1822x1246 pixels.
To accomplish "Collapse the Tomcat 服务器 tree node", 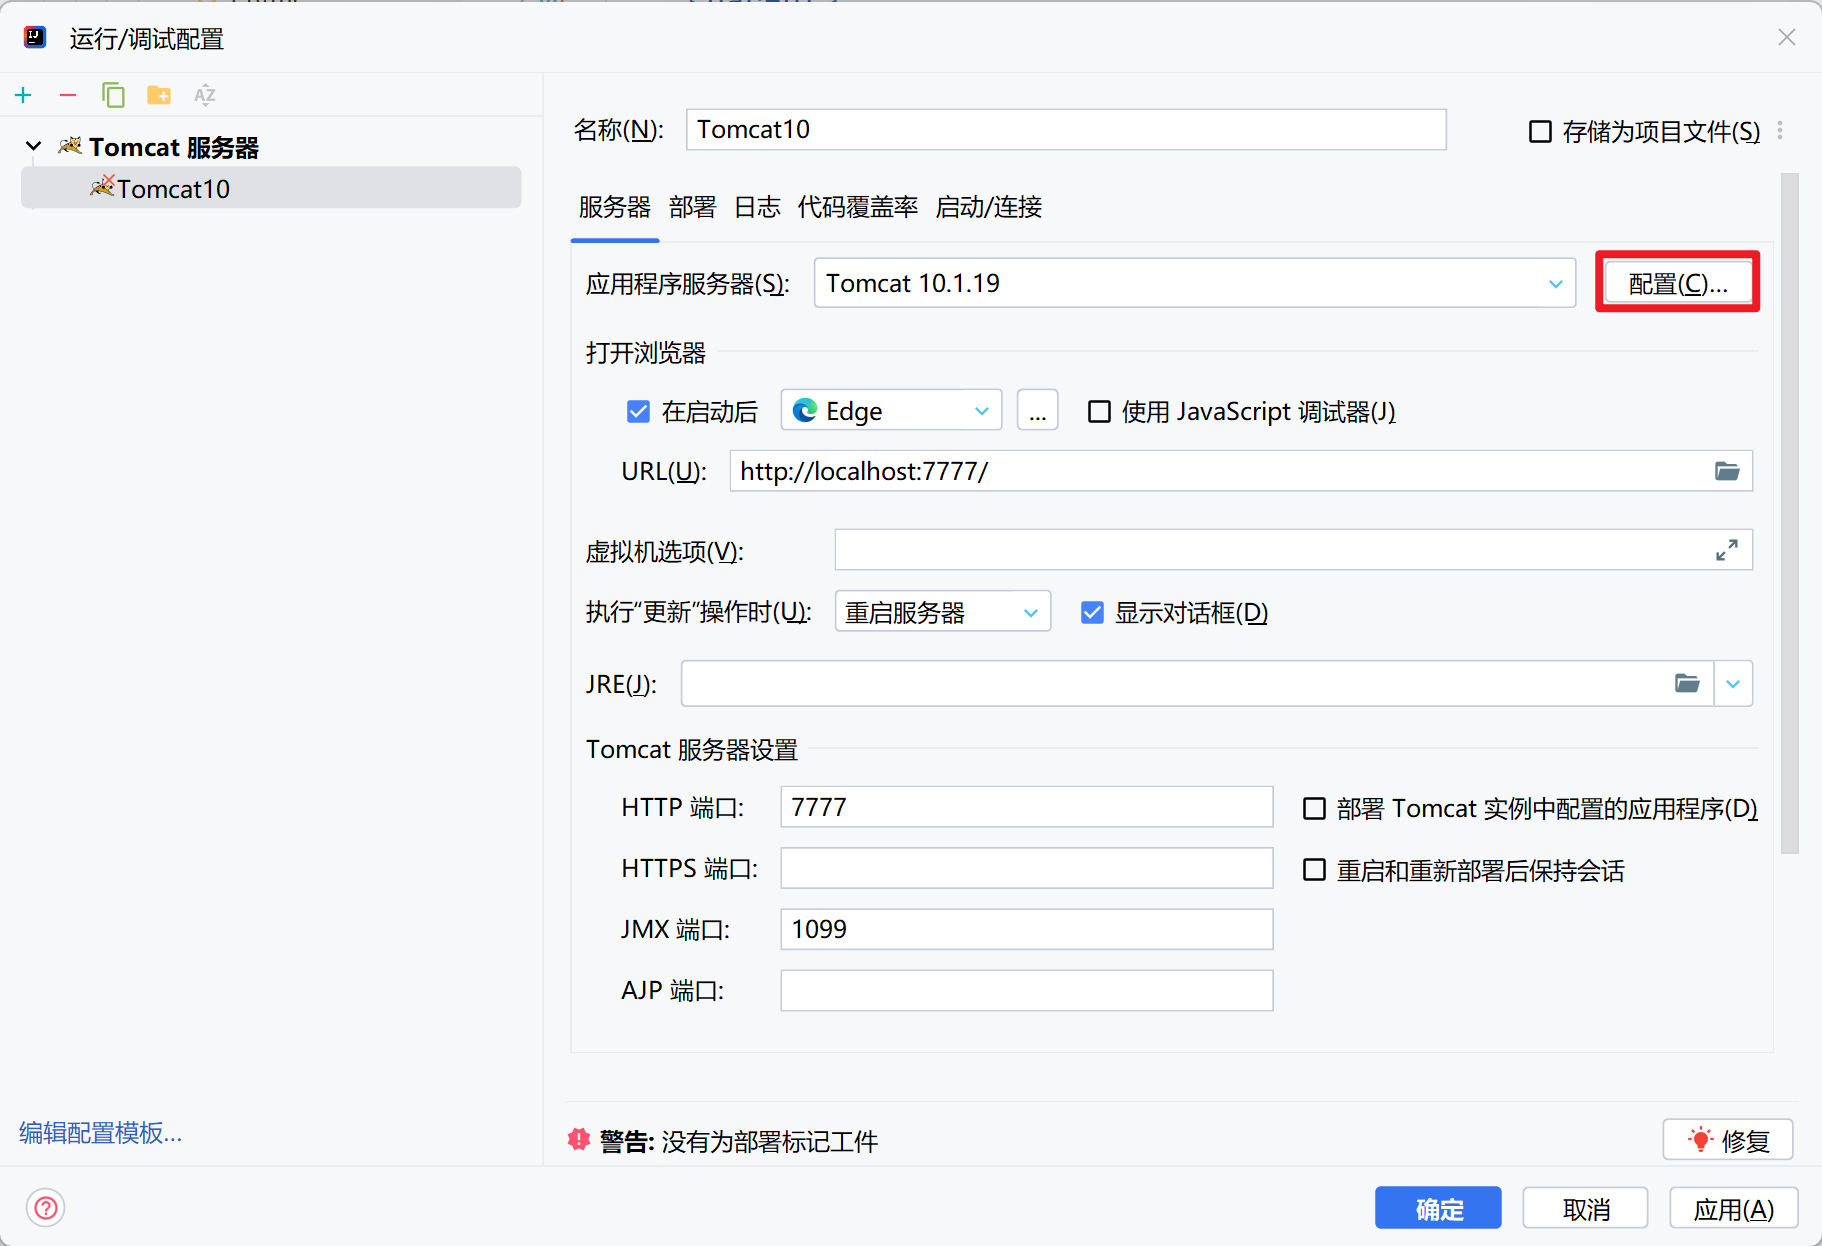I will 33,147.
